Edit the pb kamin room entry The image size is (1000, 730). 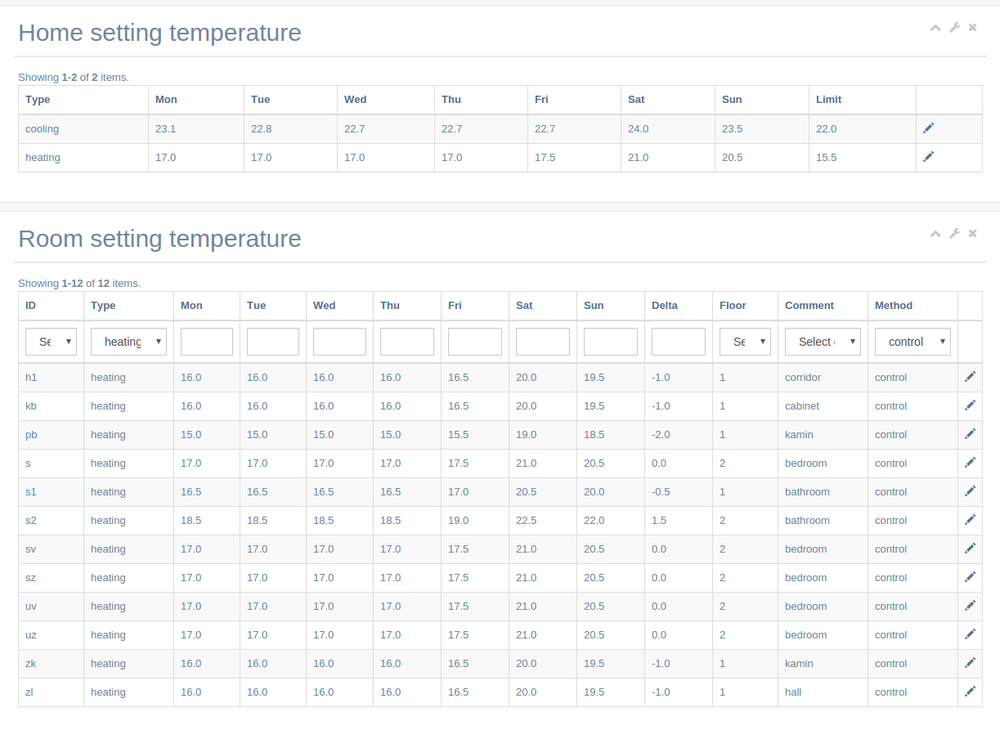point(969,434)
